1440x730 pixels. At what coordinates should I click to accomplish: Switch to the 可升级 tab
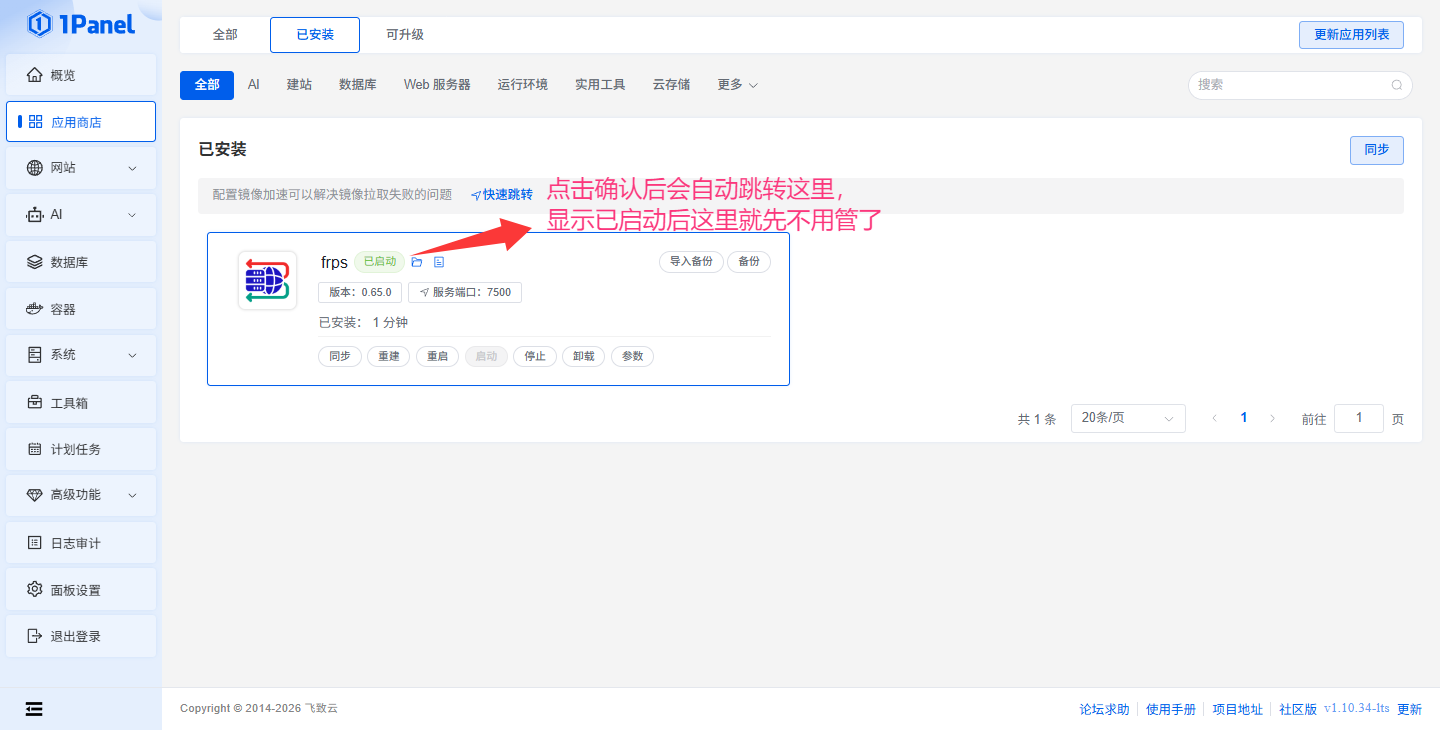pyautogui.click(x=405, y=35)
